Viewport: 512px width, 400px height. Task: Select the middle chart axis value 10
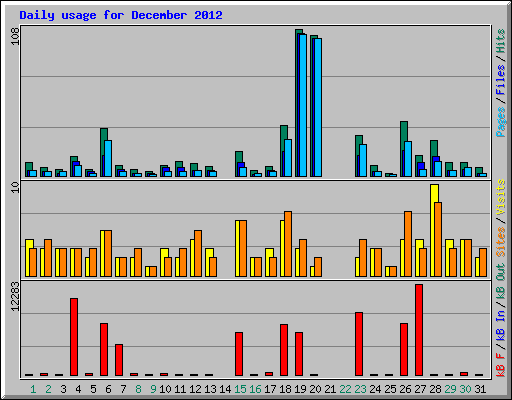(15, 188)
